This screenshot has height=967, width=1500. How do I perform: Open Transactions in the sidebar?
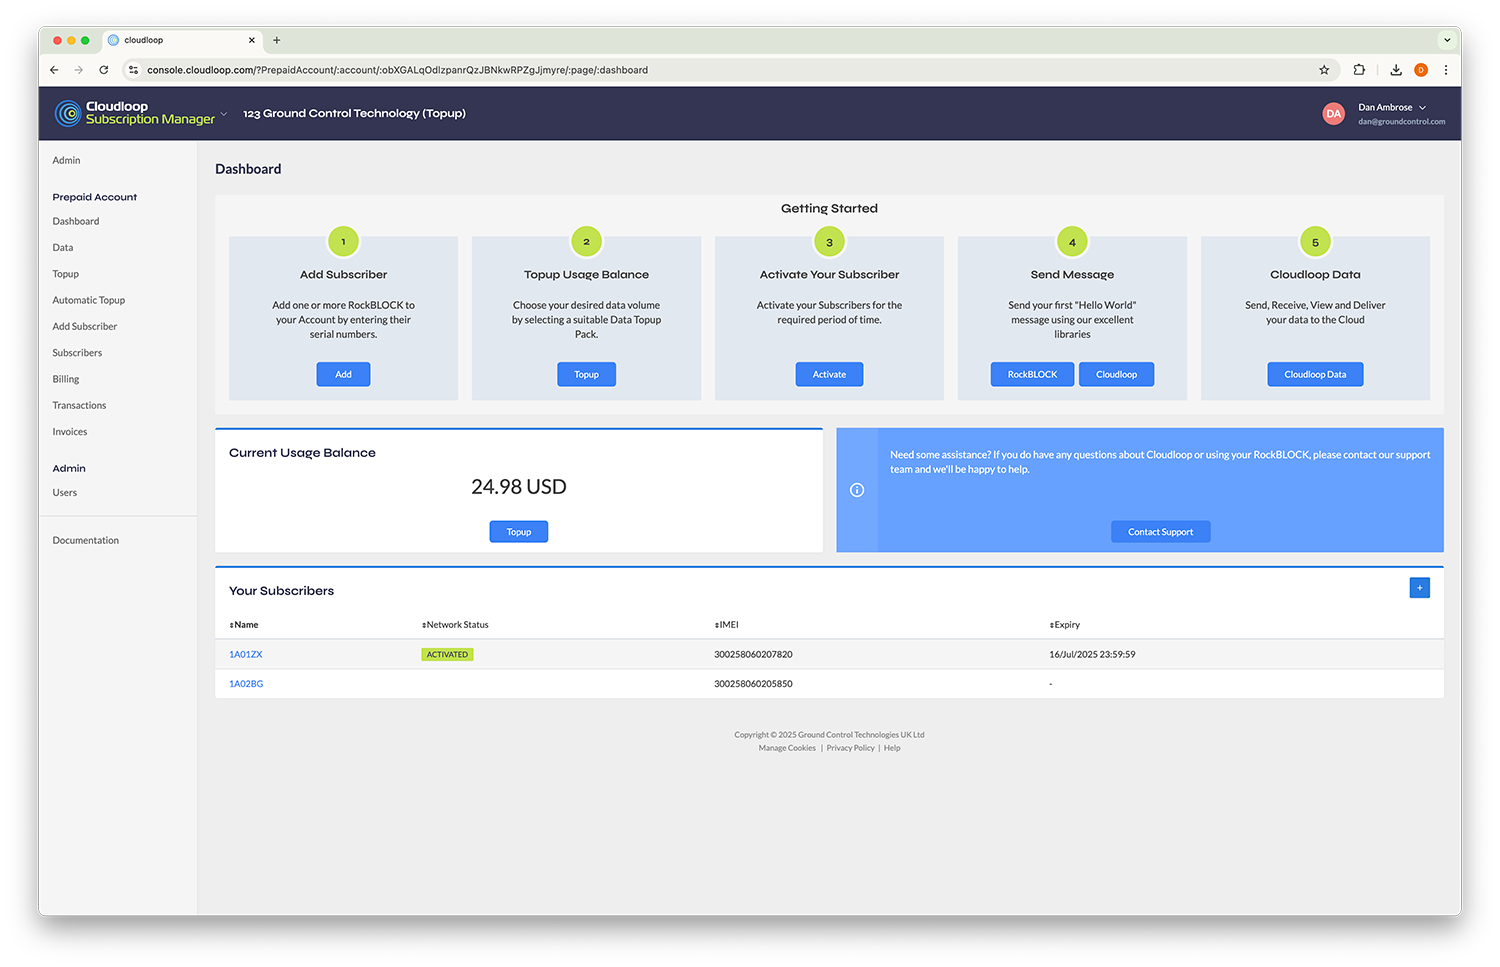tap(79, 405)
